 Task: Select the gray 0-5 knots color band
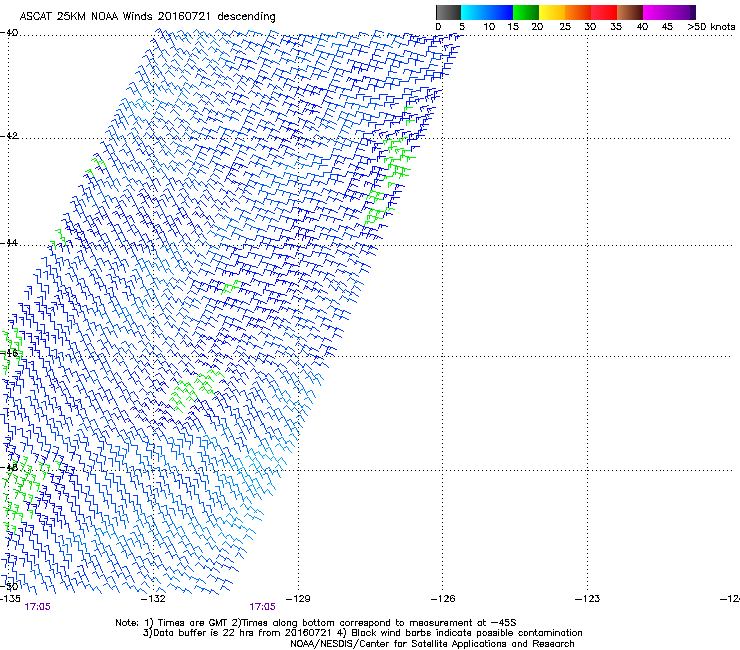pyautogui.click(x=448, y=12)
